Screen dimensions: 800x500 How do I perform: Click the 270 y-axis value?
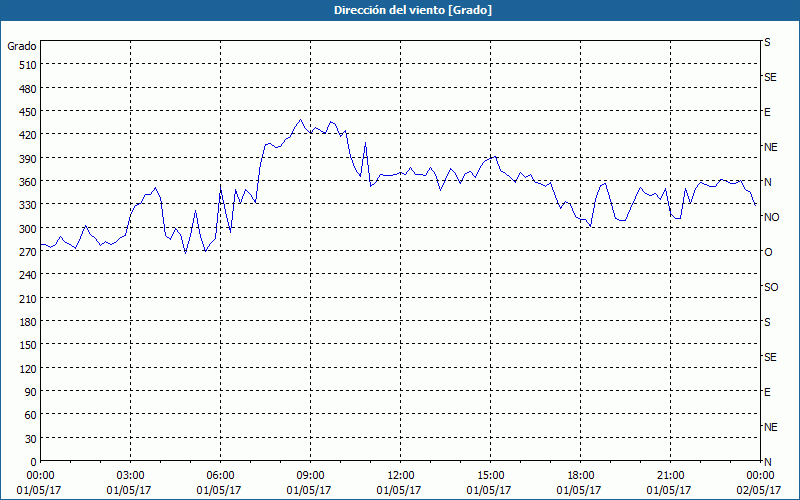click(x=28, y=252)
